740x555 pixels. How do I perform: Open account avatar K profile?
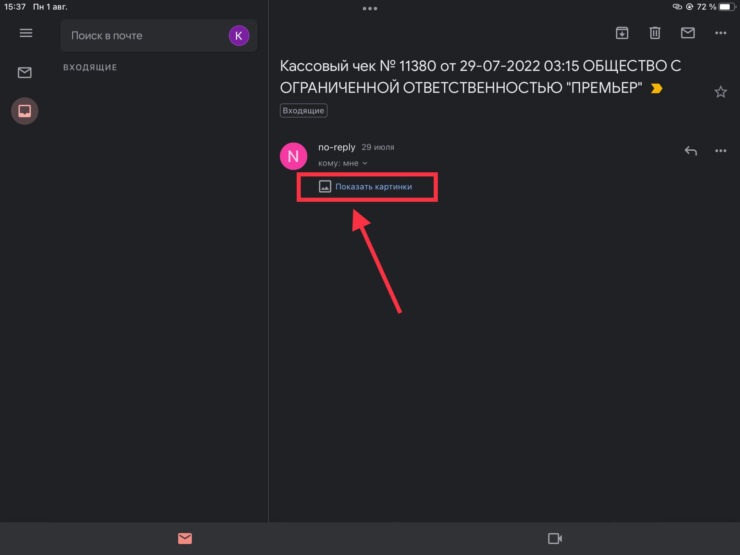point(238,35)
